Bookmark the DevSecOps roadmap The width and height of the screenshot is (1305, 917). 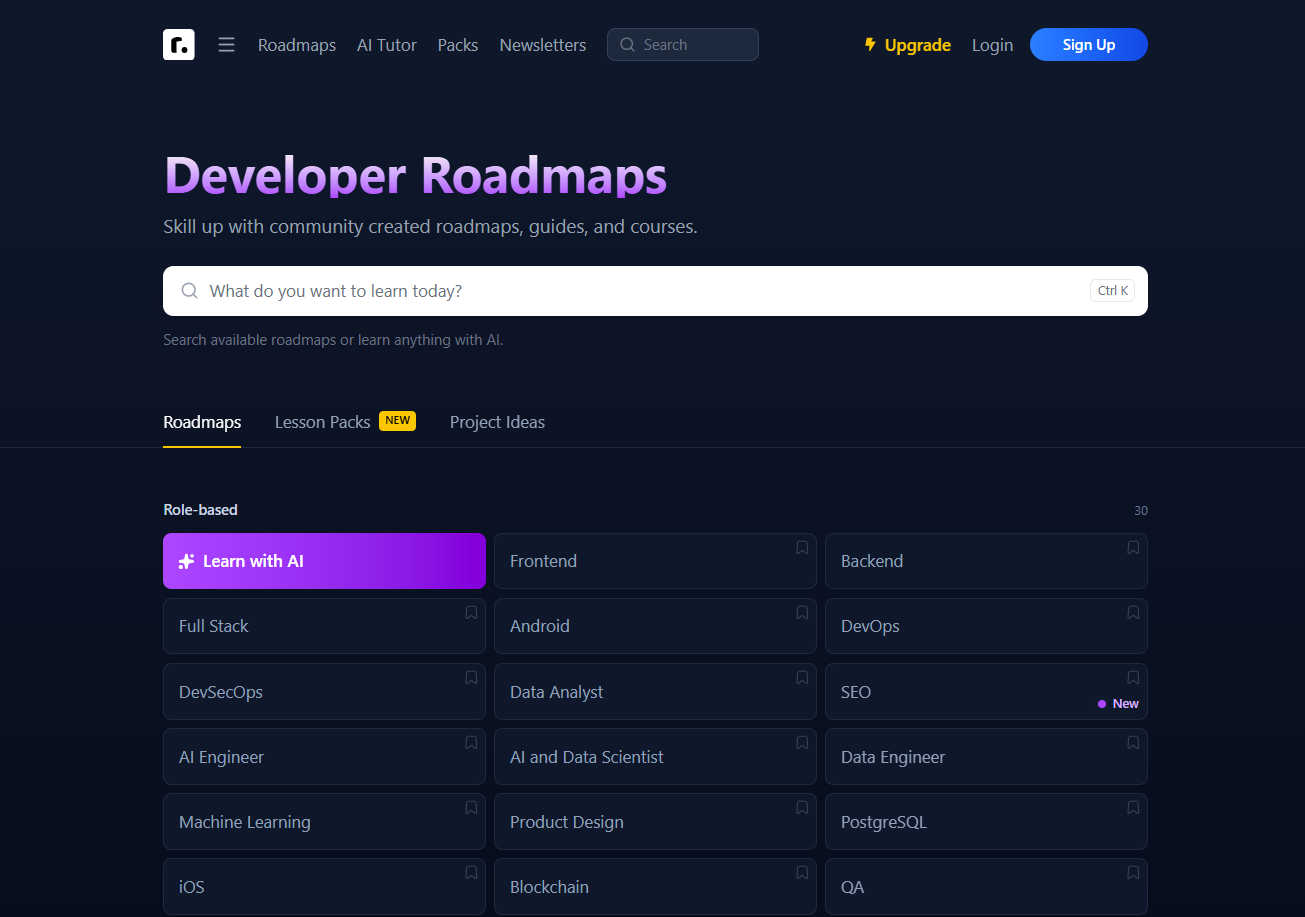[471, 678]
